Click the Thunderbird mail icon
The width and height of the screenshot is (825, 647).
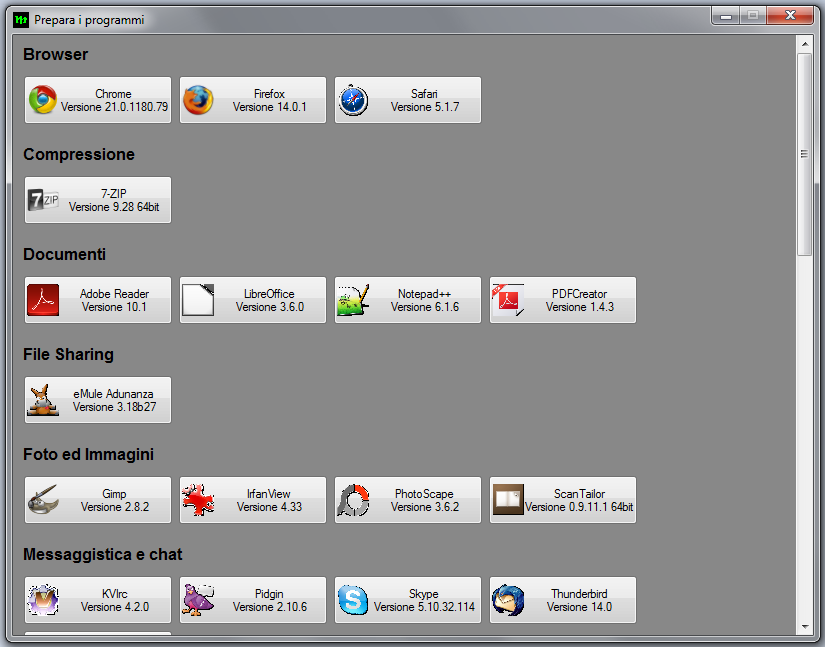click(508, 600)
